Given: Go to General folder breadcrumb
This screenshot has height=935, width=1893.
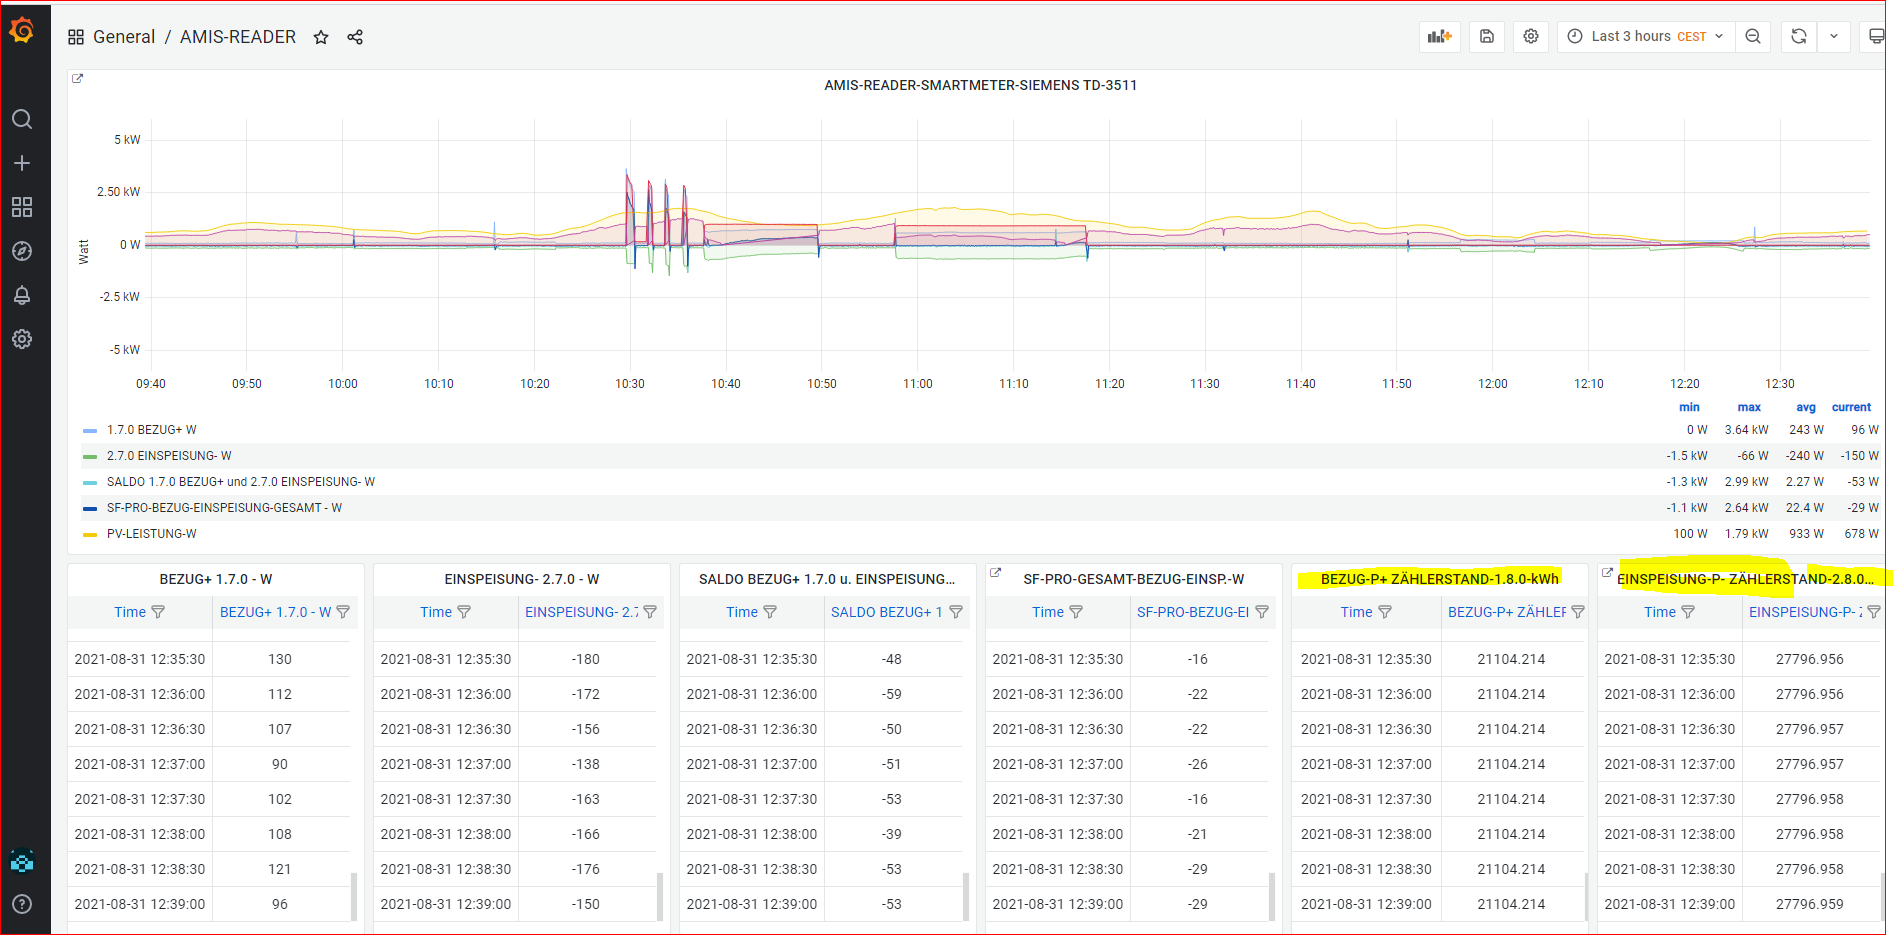Looking at the screenshot, I should pos(124,37).
